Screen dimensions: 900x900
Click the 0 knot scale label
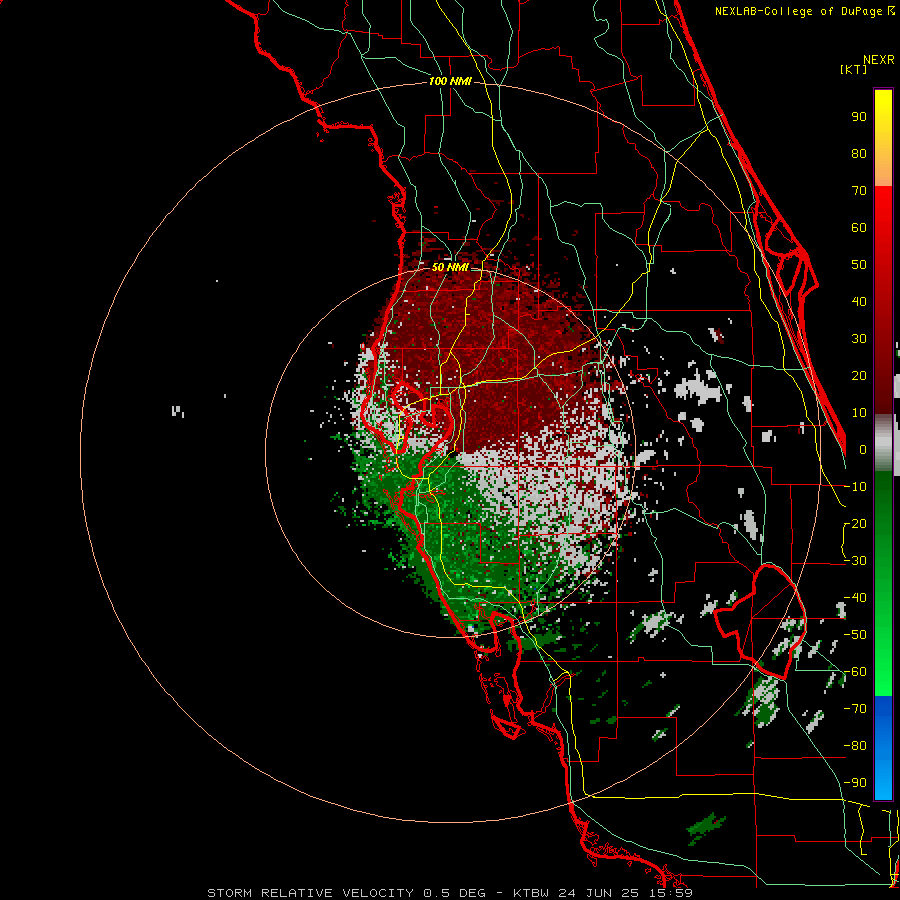pos(863,450)
